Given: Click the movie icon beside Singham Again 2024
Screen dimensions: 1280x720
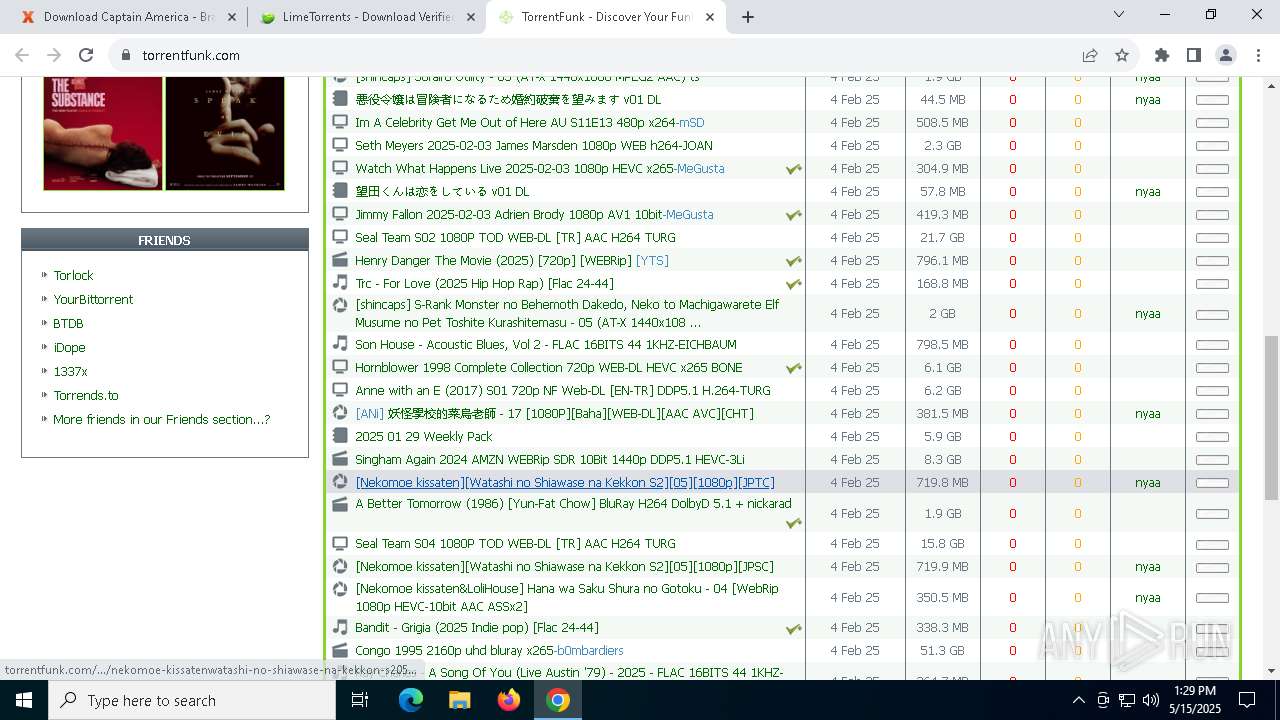Looking at the screenshot, I should click(x=340, y=459).
